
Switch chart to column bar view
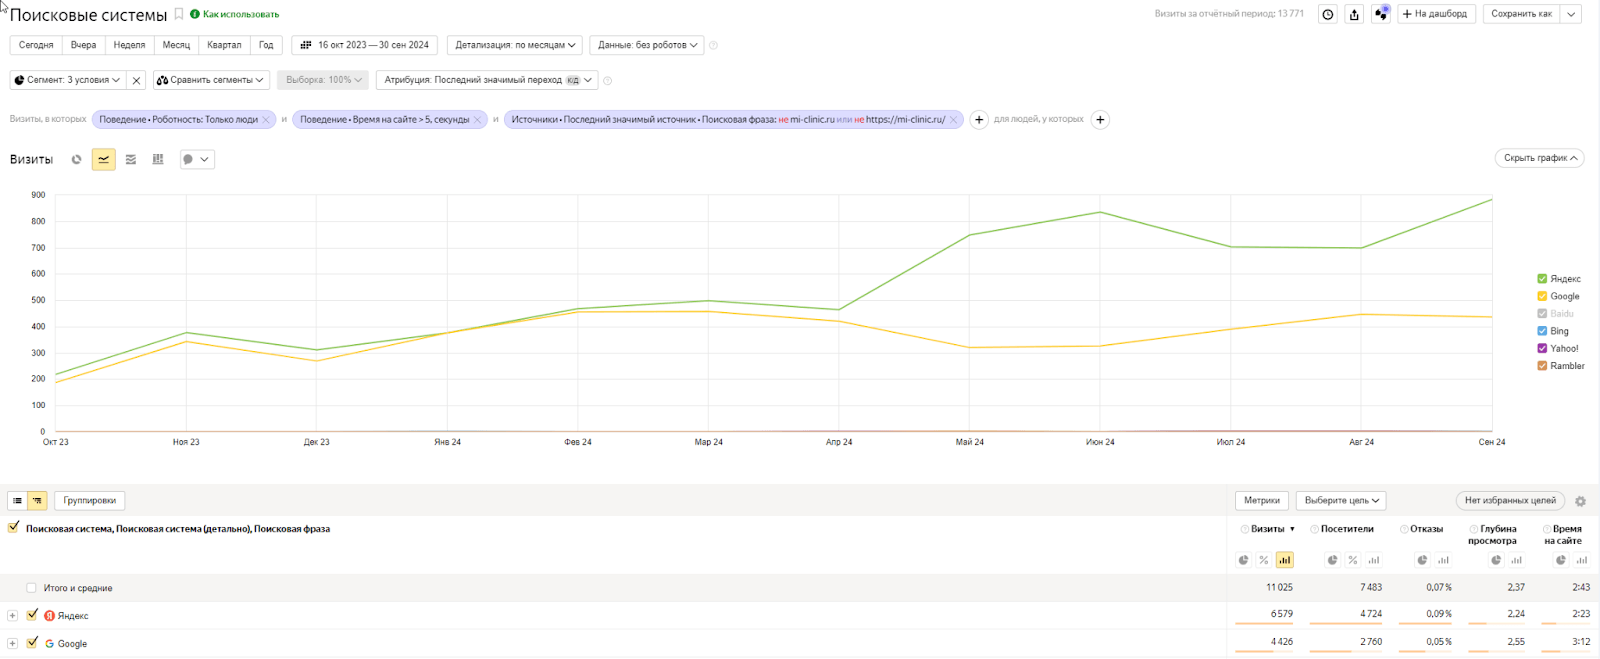click(158, 160)
